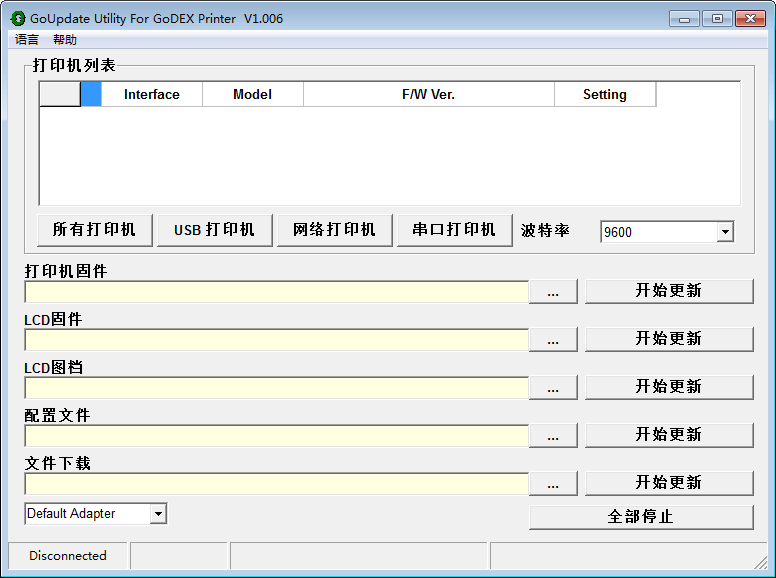The width and height of the screenshot is (776, 578).
Task: Browse for 配置文件 with ... button
Action: 553,435
